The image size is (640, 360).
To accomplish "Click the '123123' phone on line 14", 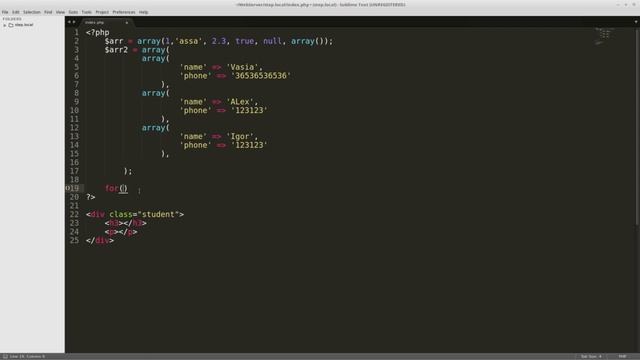I will tap(249, 145).
